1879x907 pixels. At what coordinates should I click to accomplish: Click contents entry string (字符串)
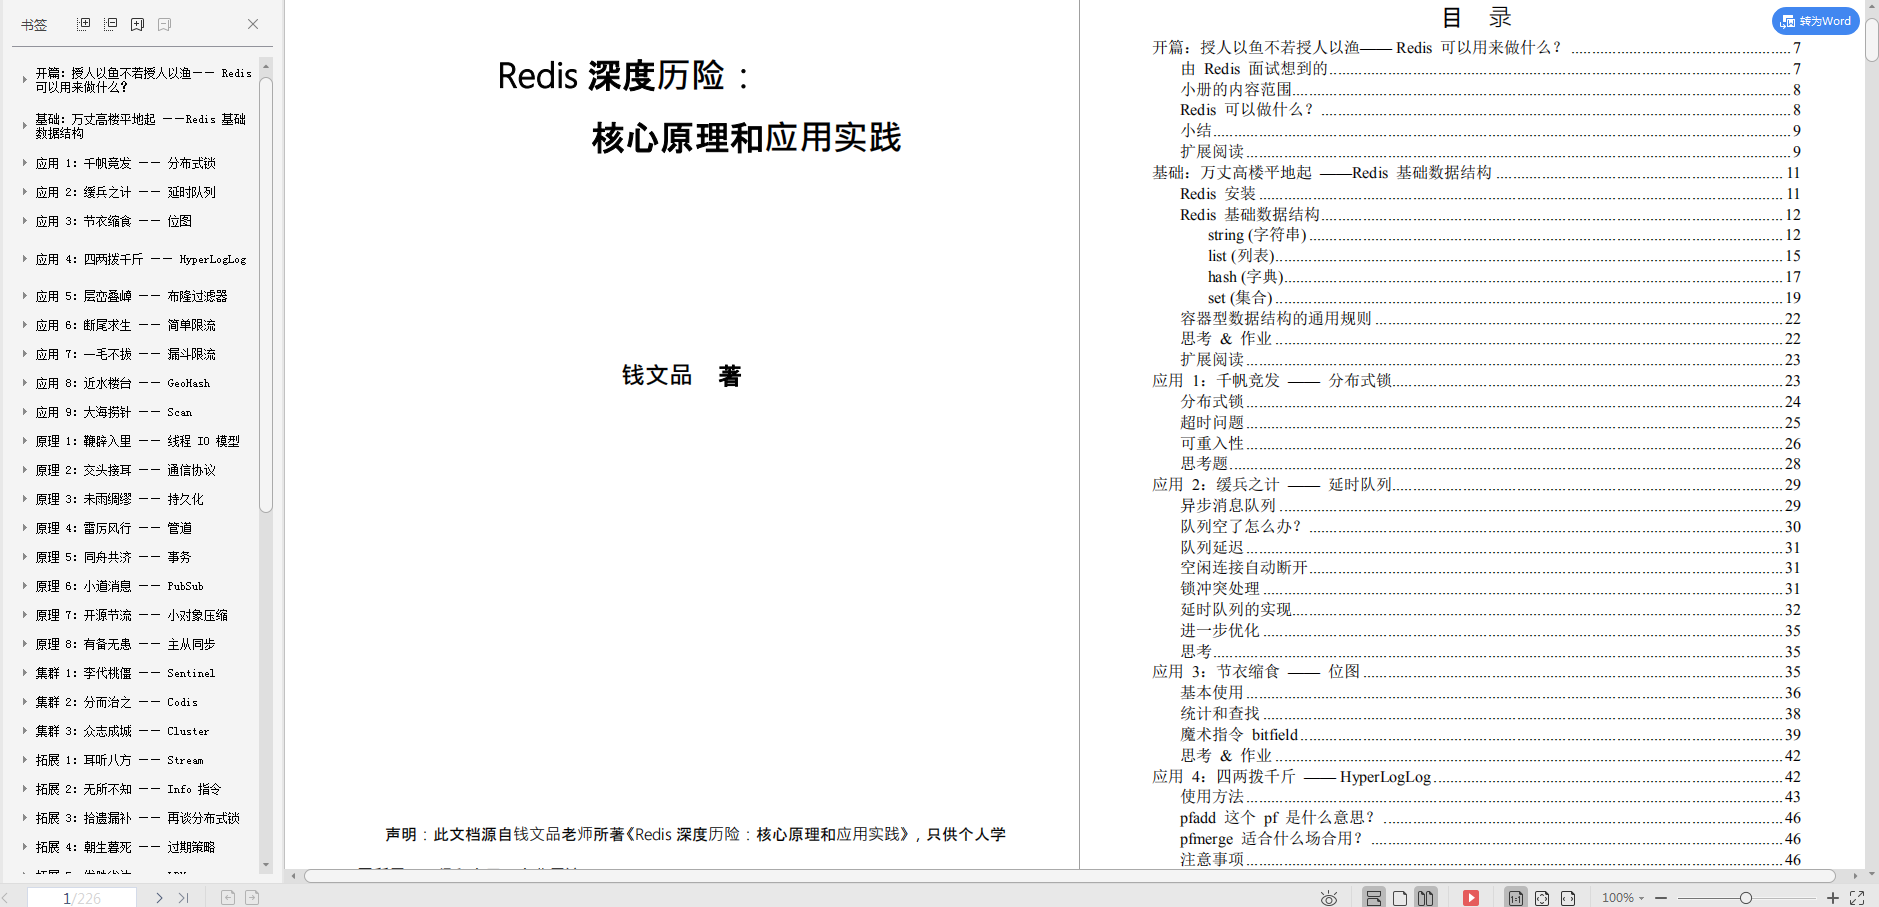point(1504,235)
